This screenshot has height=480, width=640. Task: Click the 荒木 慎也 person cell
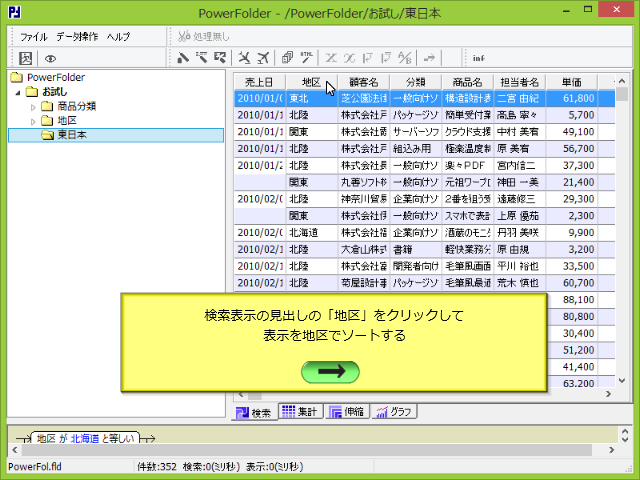tap(520, 283)
